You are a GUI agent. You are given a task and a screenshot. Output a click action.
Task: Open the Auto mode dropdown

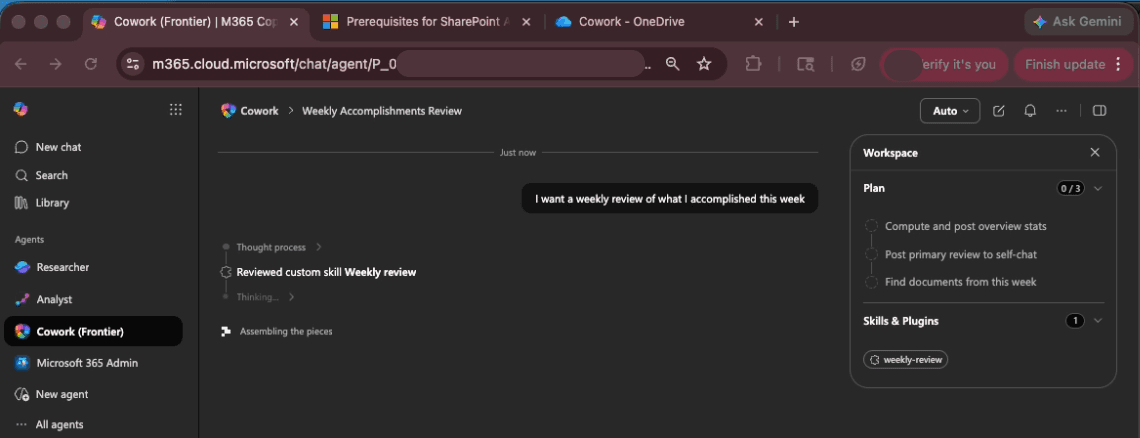click(950, 111)
